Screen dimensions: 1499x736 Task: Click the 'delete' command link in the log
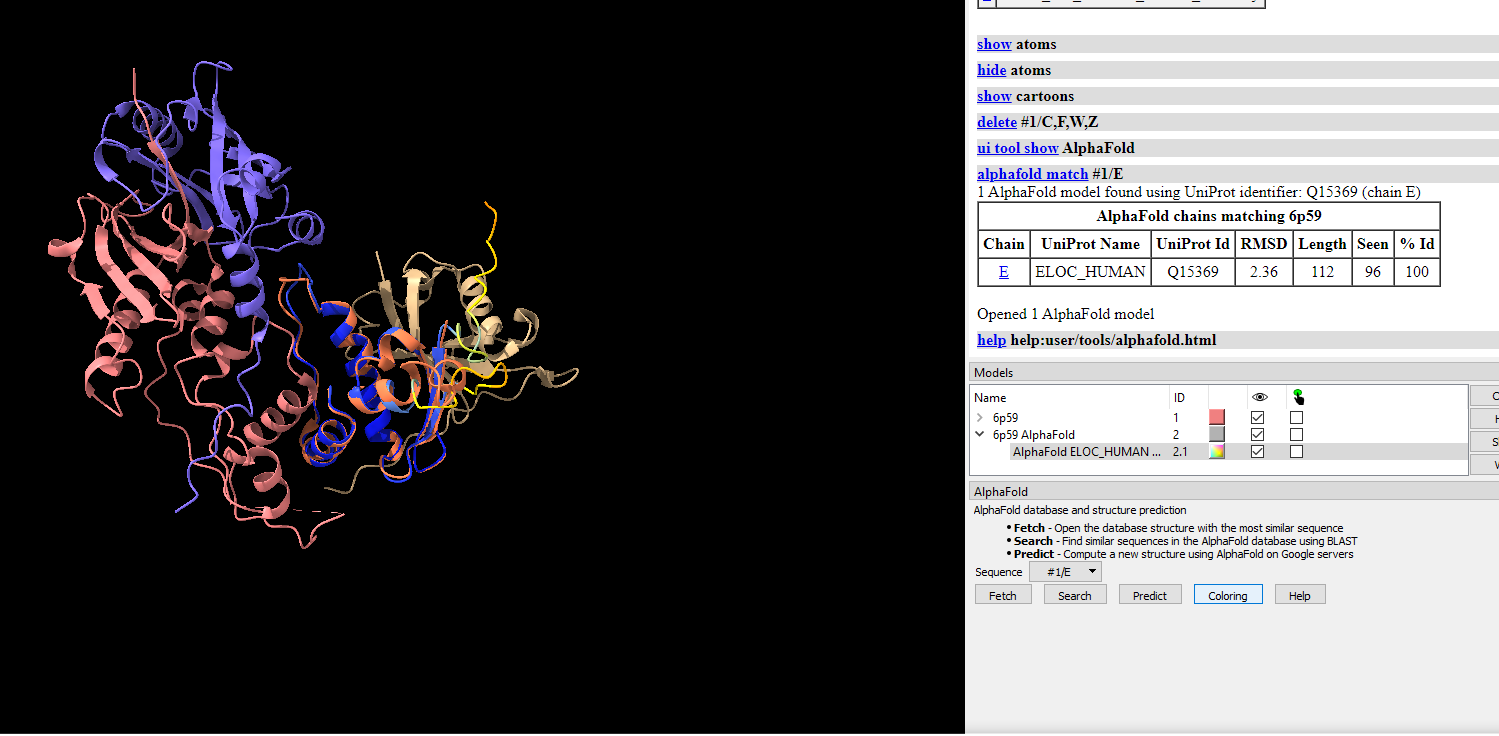996,122
